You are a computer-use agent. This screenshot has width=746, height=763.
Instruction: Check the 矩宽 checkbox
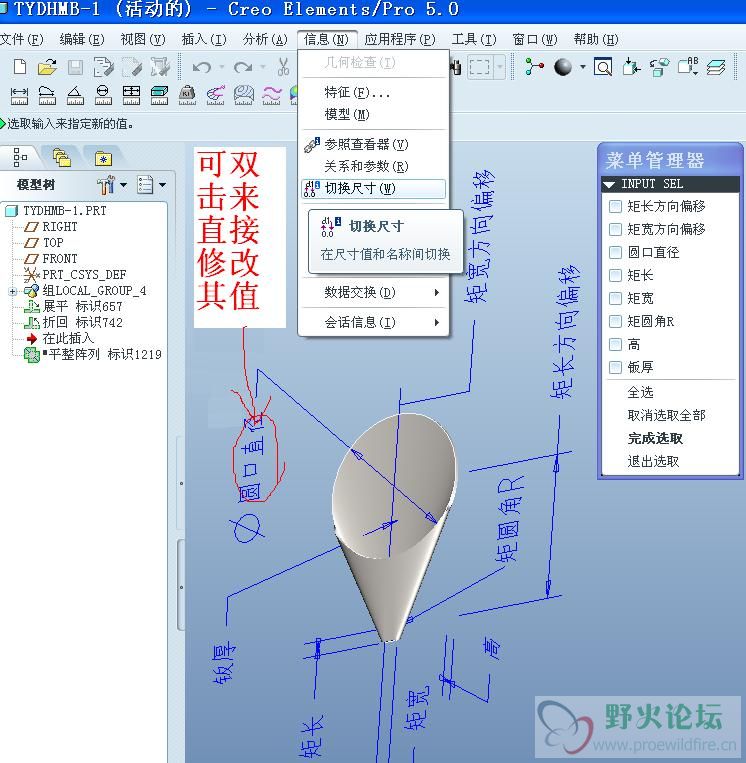616,298
